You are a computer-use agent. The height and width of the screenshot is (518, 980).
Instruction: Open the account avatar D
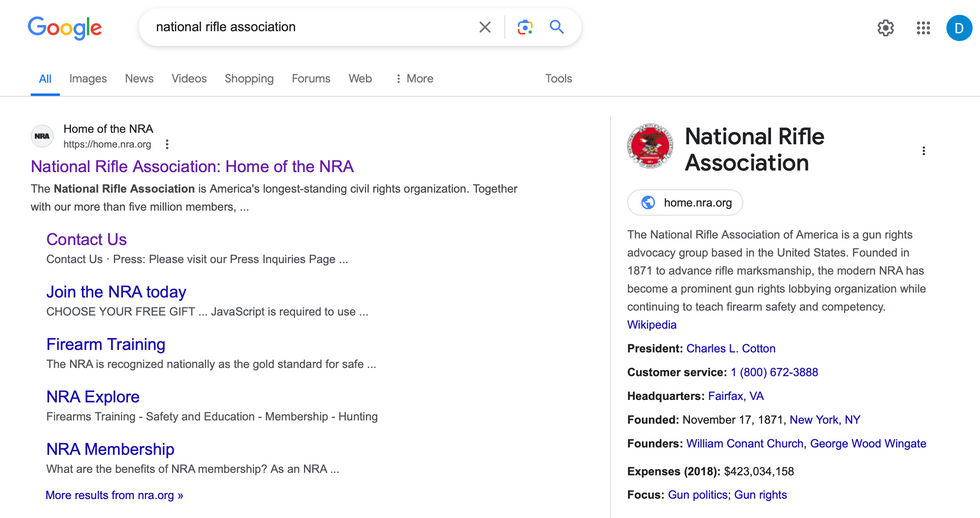click(x=959, y=28)
